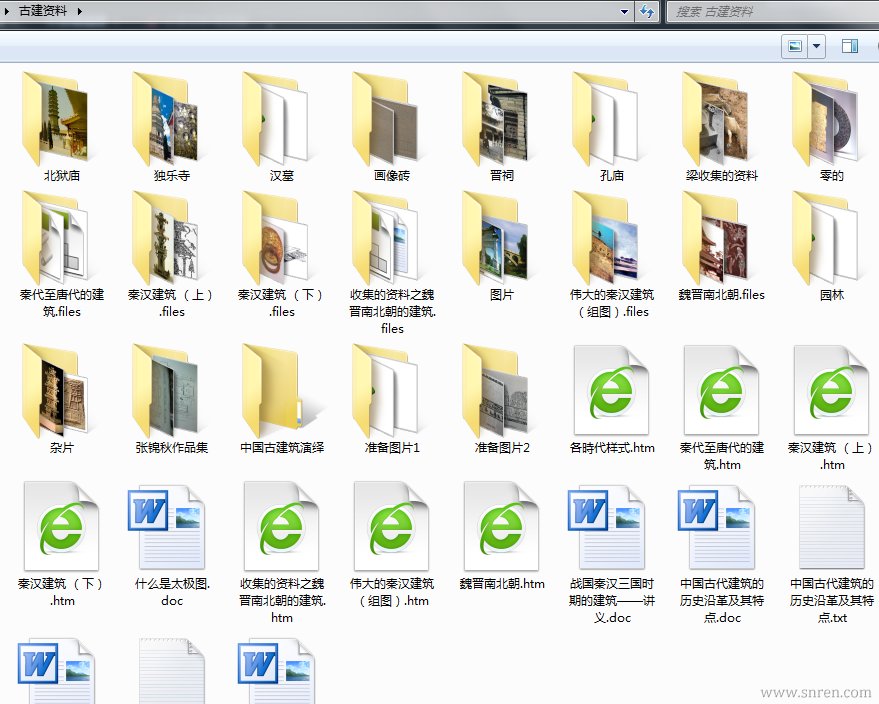Open the 秦汉建筑（下）.files folder
Image resolution: width=879 pixels, height=704 pixels.
pos(275,237)
